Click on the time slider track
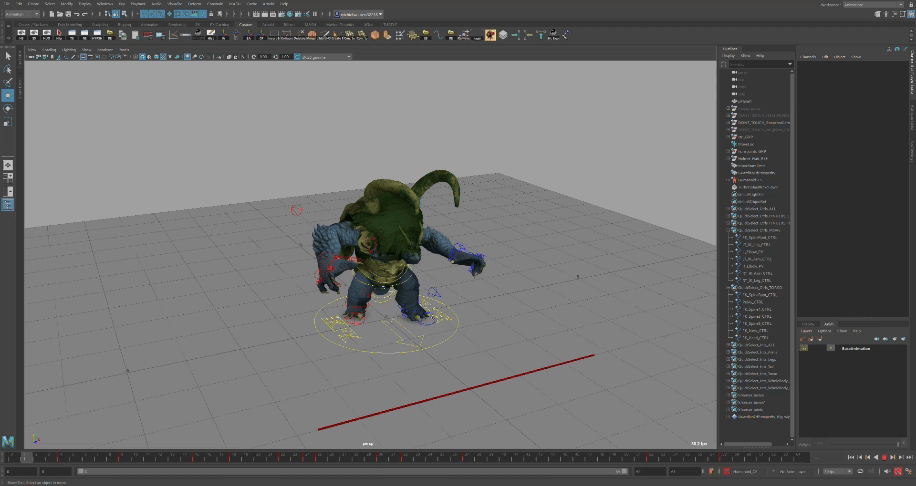 pos(400,458)
